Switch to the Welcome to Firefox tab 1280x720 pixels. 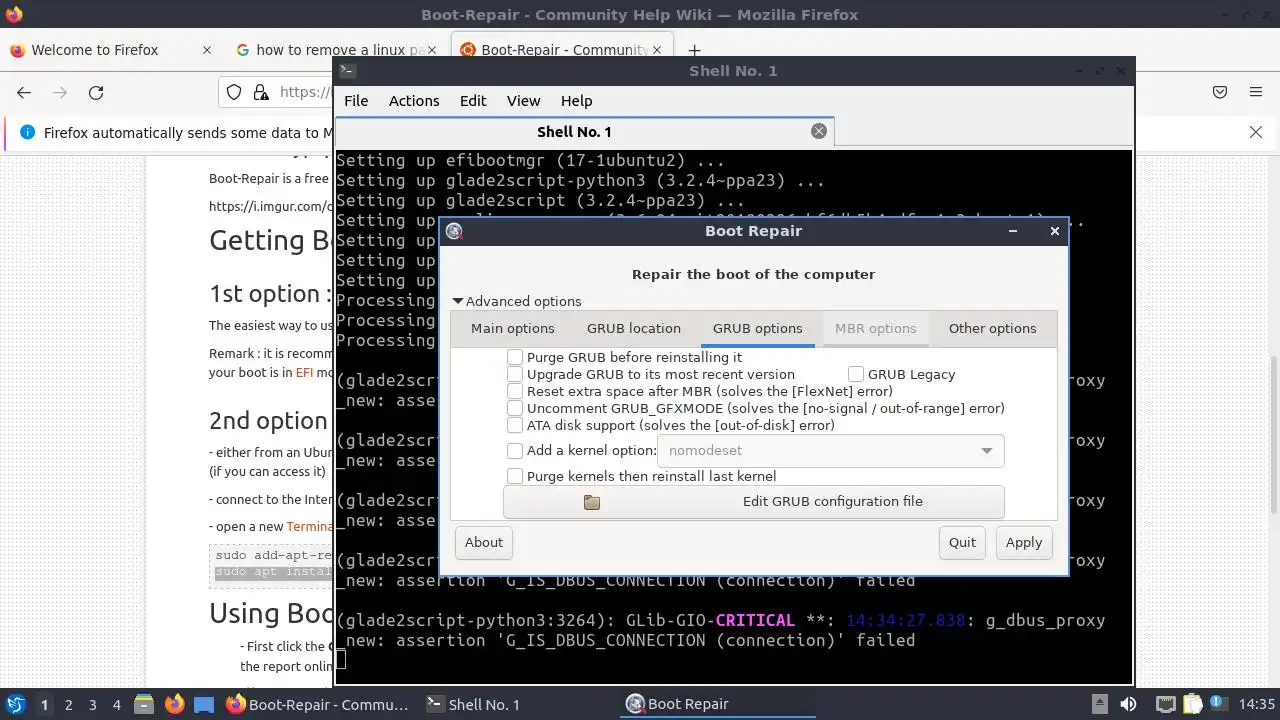[111, 50]
